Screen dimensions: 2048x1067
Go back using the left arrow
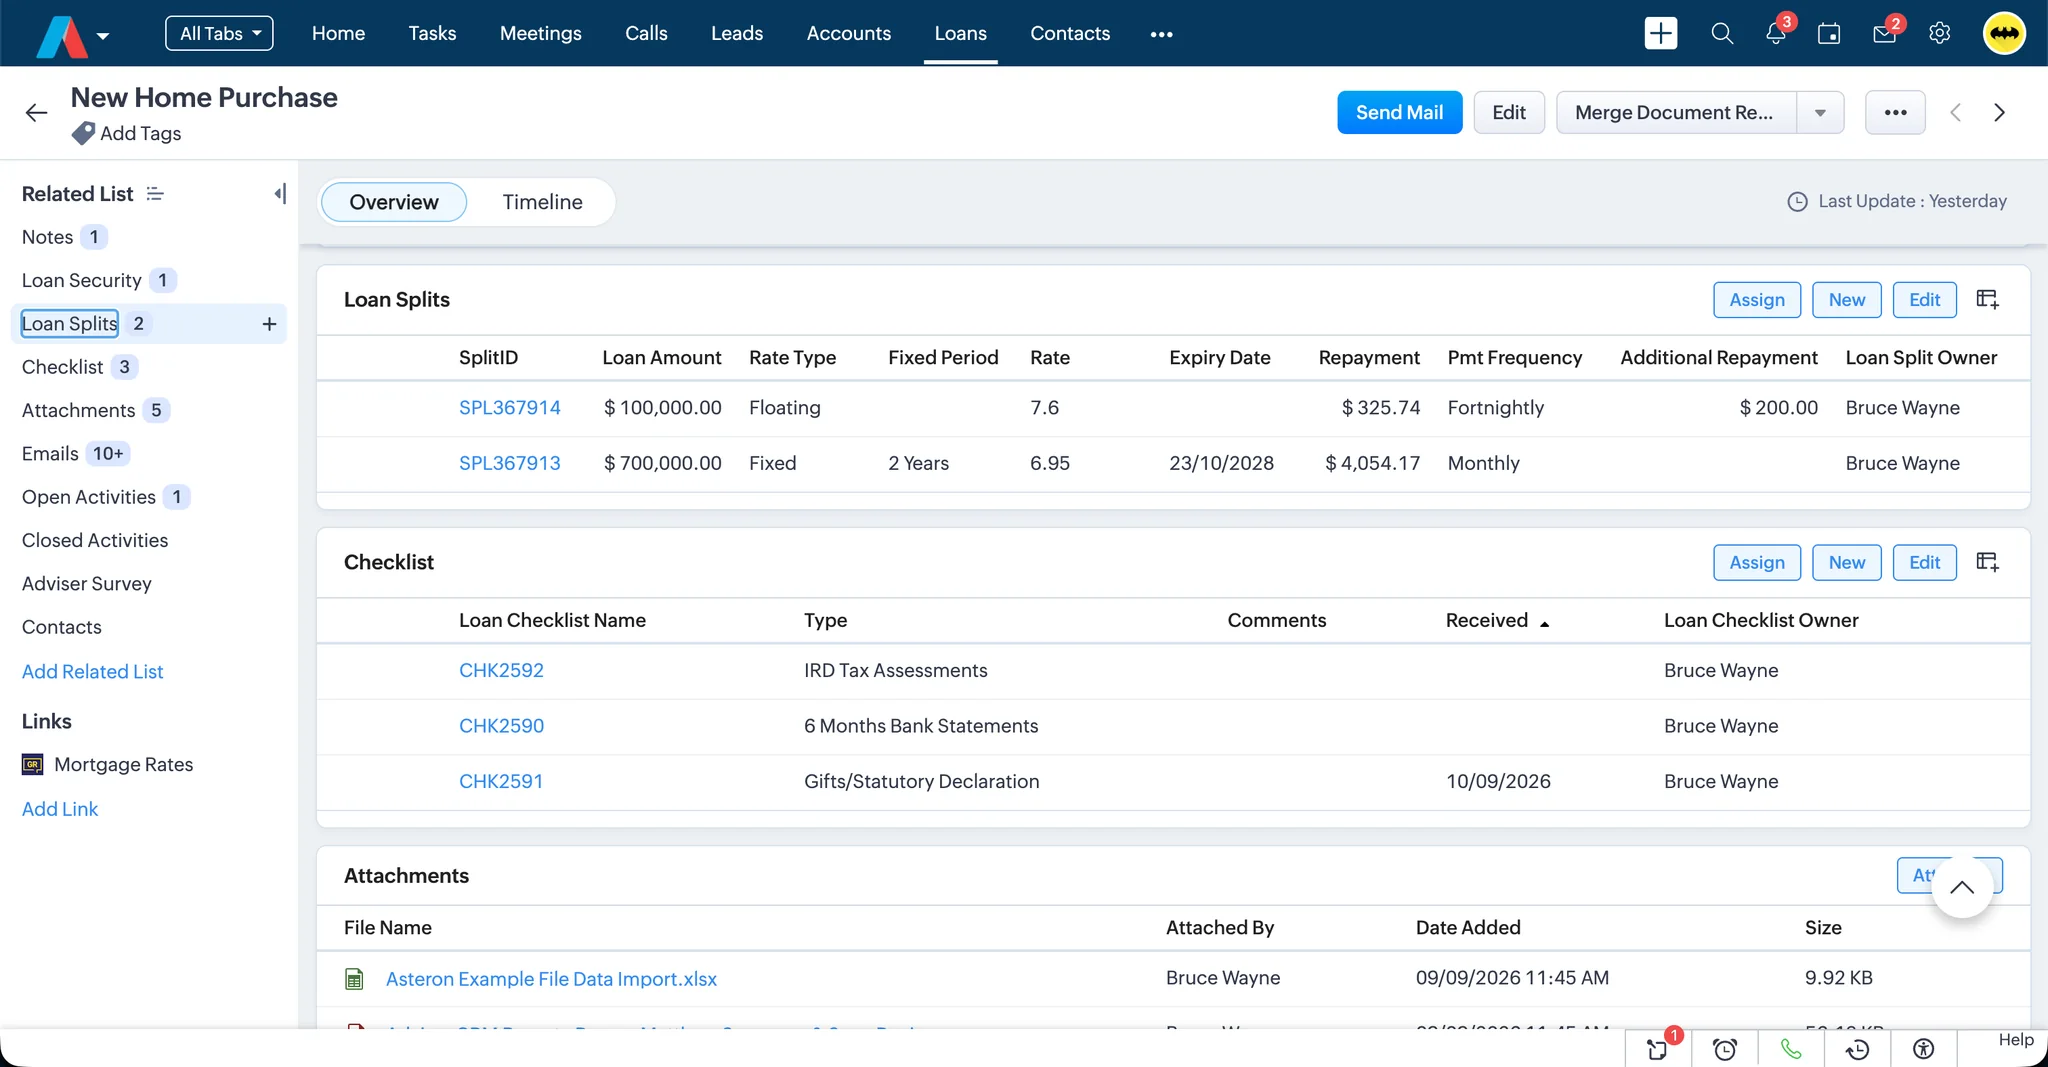(37, 113)
